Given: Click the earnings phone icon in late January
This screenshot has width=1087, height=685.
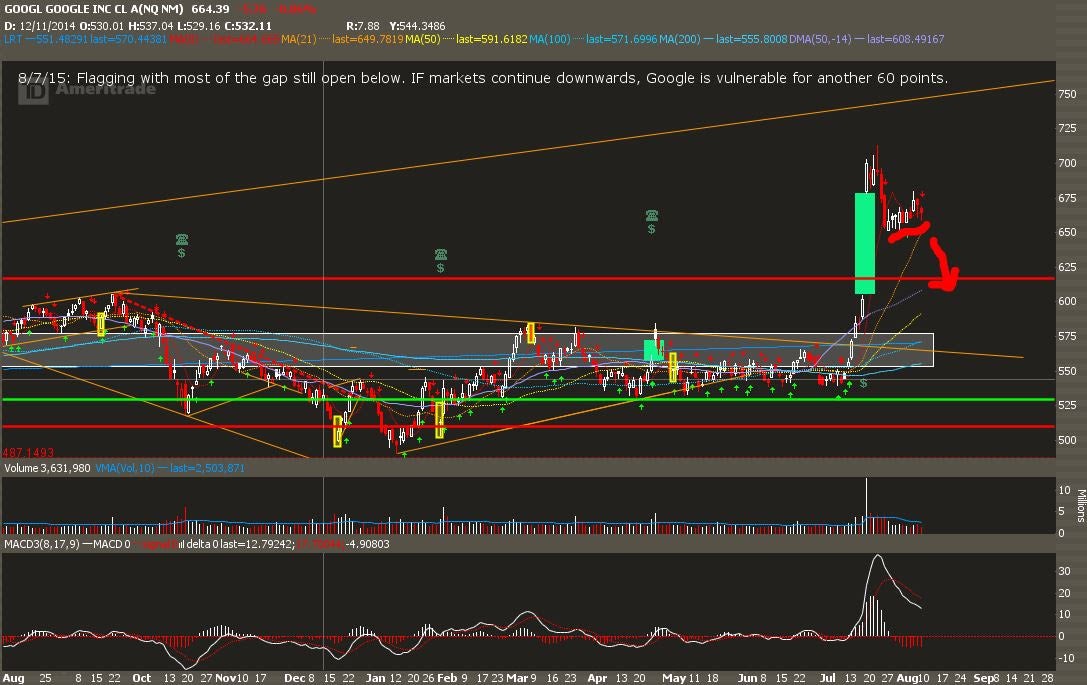Looking at the screenshot, I should [x=440, y=254].
